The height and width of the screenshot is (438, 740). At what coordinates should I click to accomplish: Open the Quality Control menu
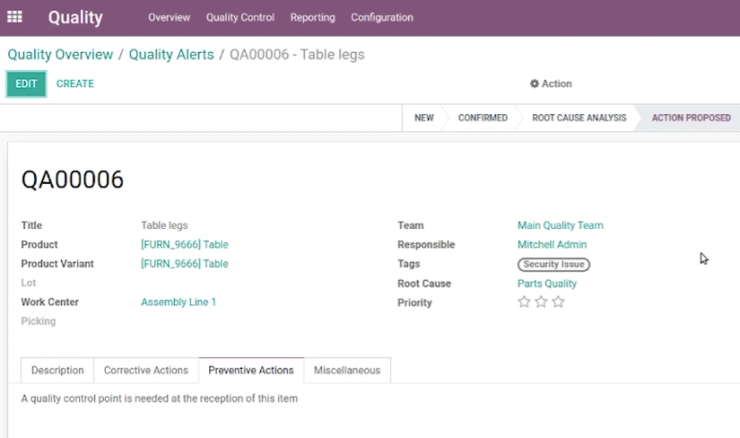(240, 17)
